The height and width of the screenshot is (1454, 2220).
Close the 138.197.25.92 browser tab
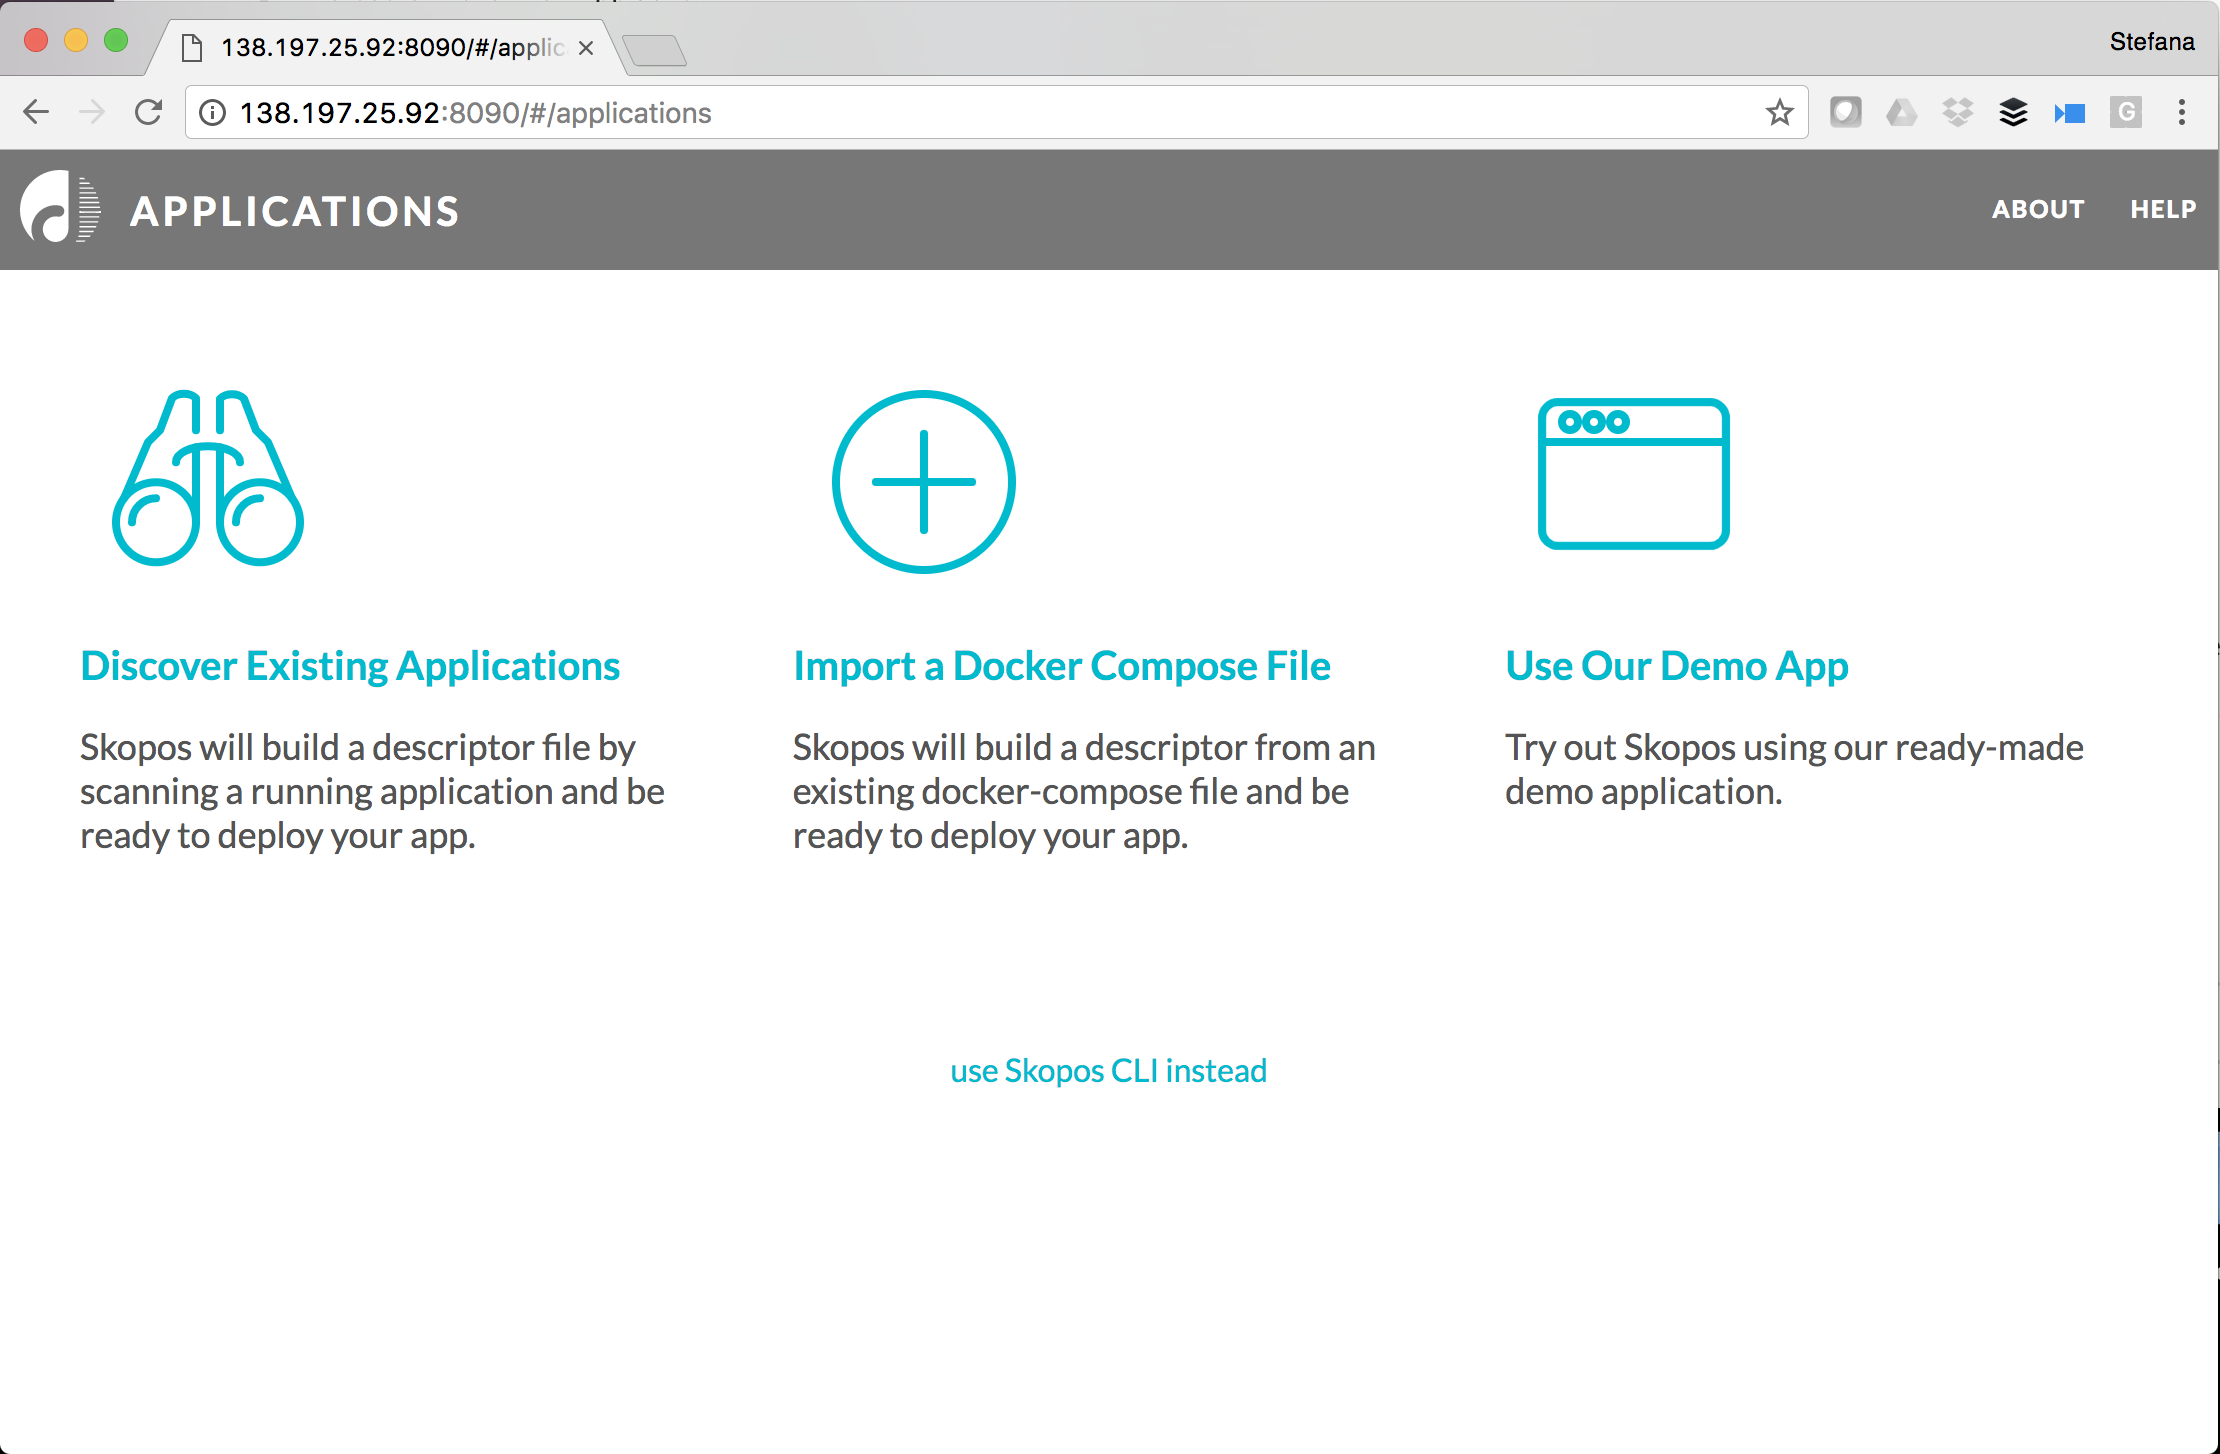(x=586, y=48)
